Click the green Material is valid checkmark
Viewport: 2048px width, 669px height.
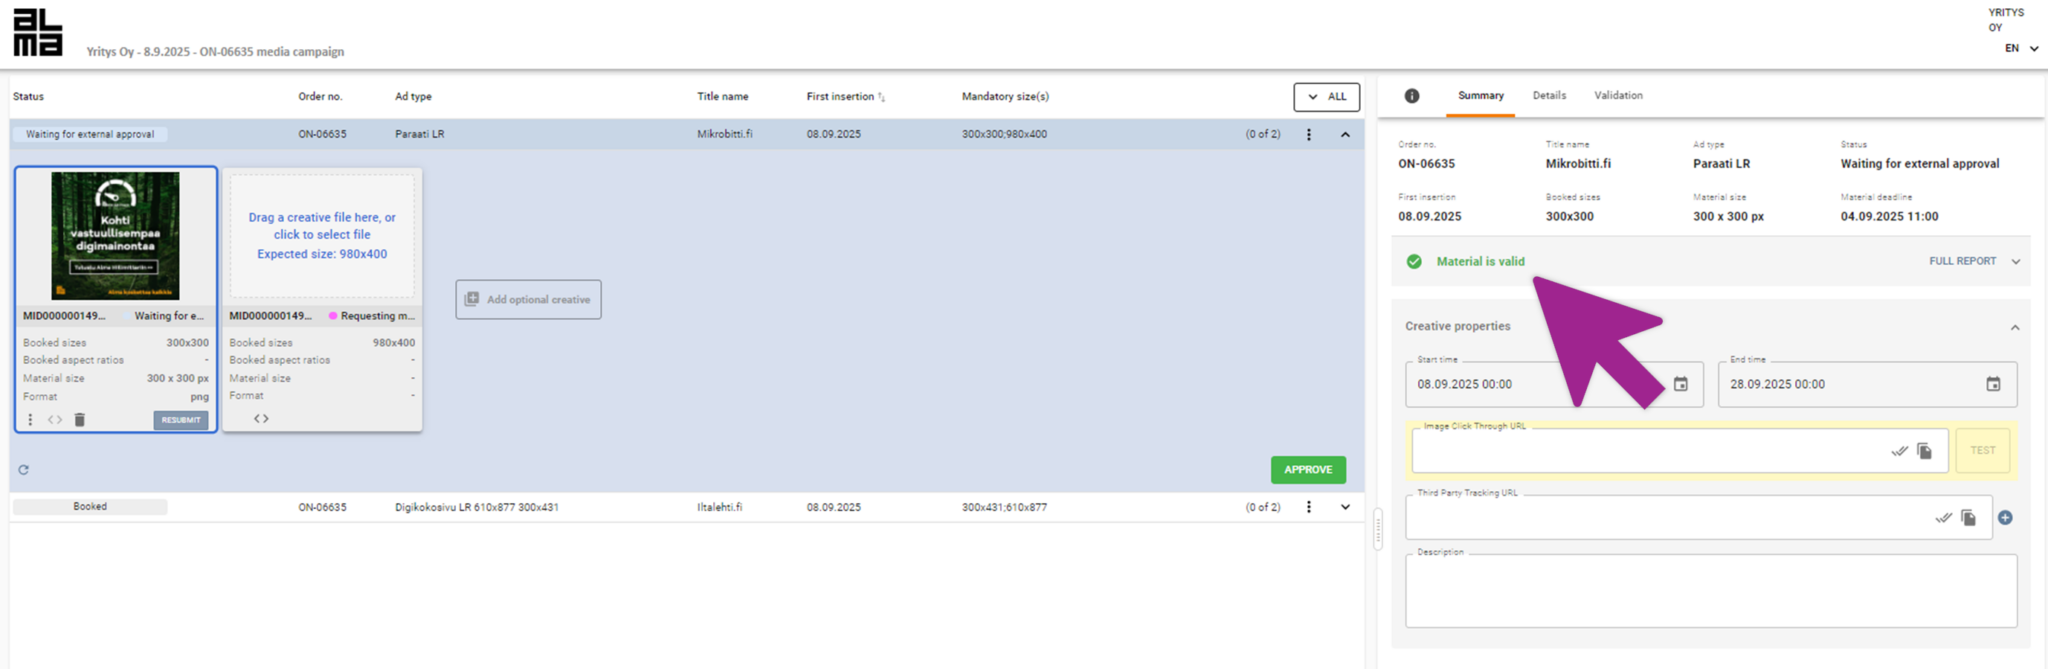(x=1414, y=262)
